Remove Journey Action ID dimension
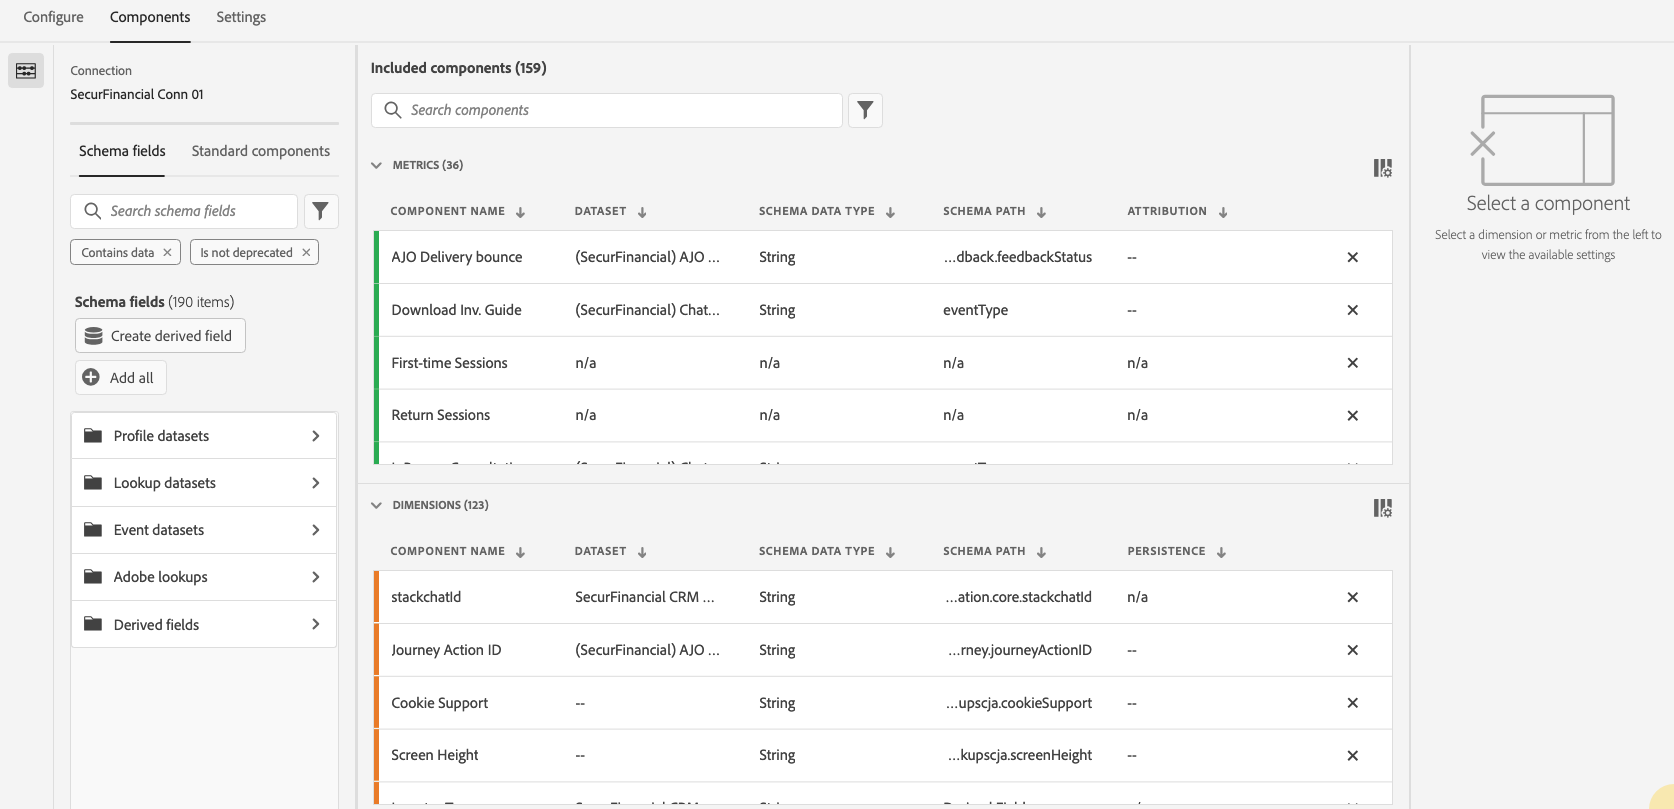The height and width of the screenshot is (809, 1674). tap(1352, 650)
